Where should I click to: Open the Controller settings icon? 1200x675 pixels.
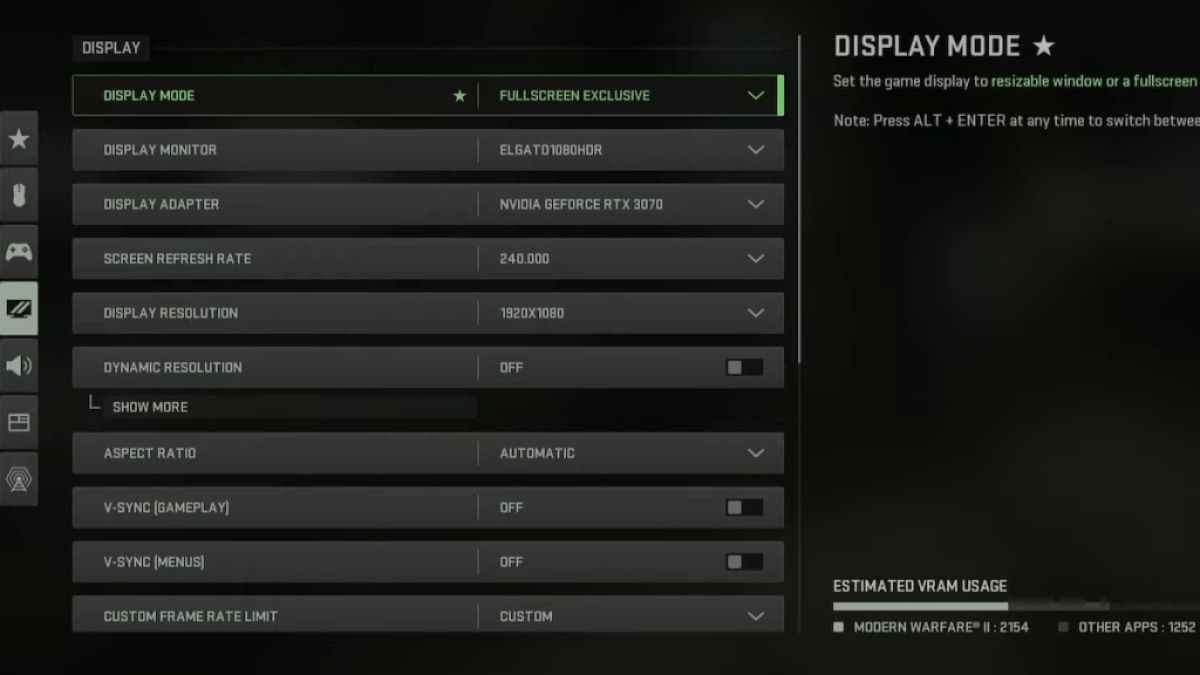coord(19,251)
